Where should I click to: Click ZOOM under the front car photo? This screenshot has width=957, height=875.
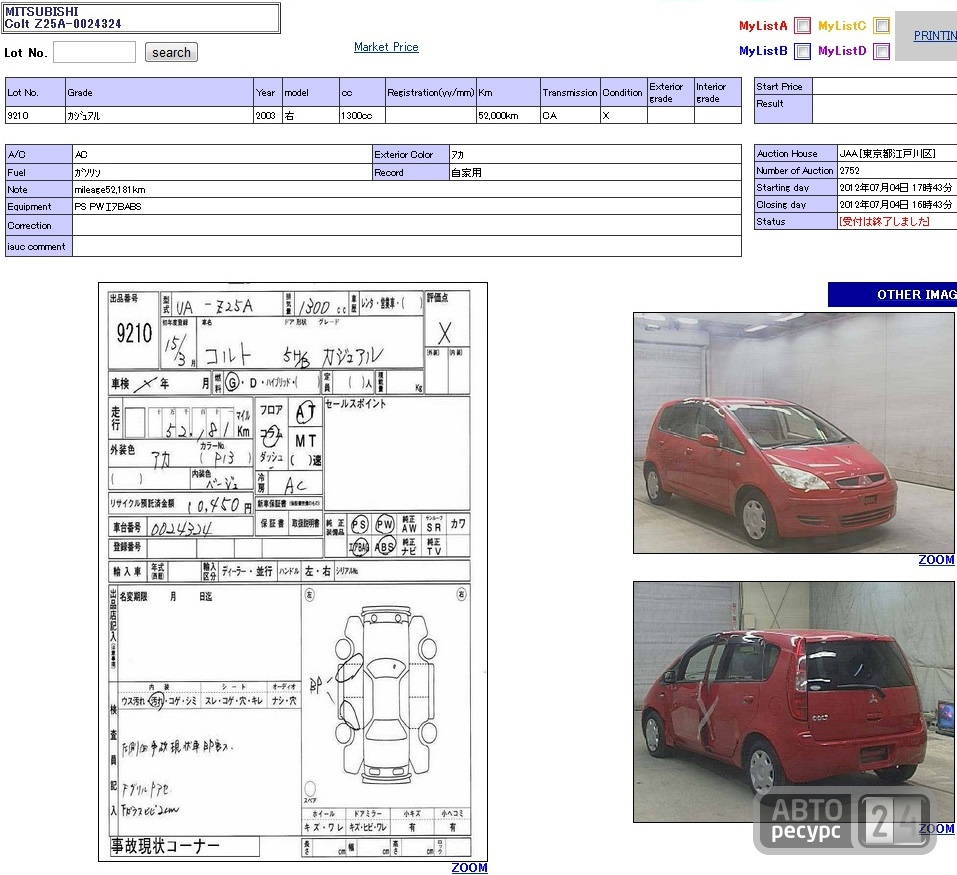click(x=936, y=560)
